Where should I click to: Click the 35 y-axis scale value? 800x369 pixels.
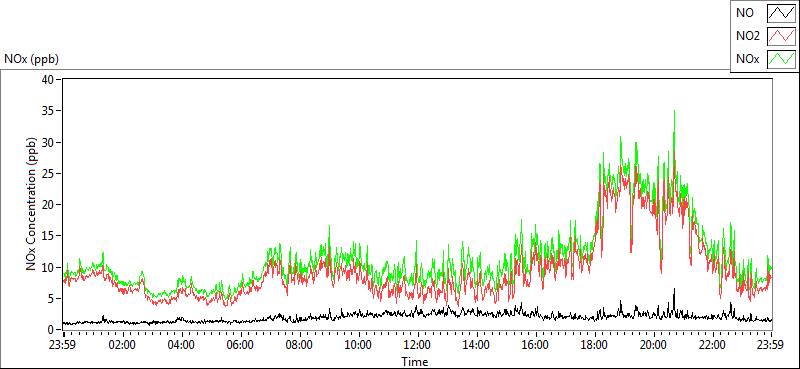[x=48, y=111]
